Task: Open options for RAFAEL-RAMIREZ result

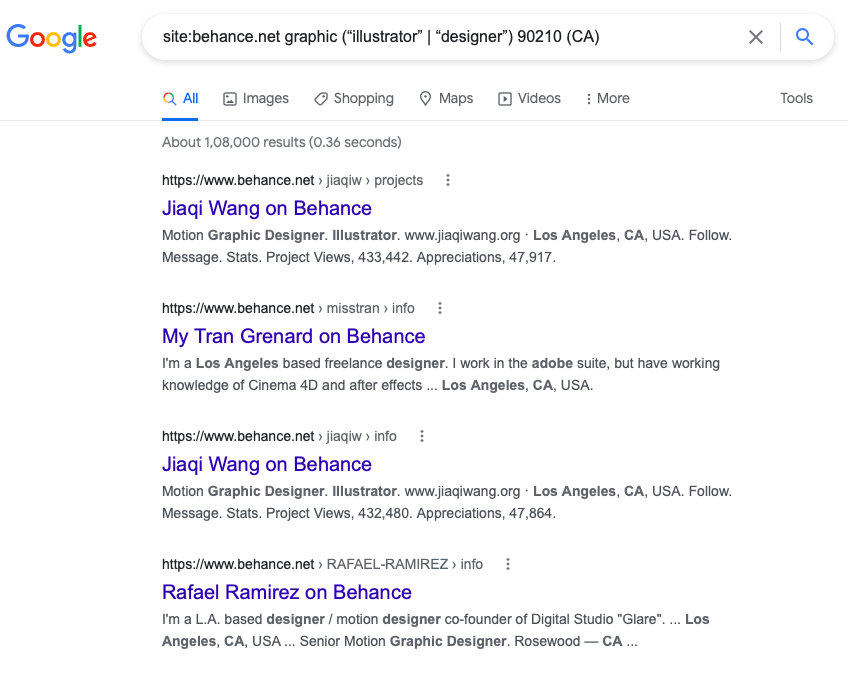Action: pyautogui.click(x=508, y=564)
